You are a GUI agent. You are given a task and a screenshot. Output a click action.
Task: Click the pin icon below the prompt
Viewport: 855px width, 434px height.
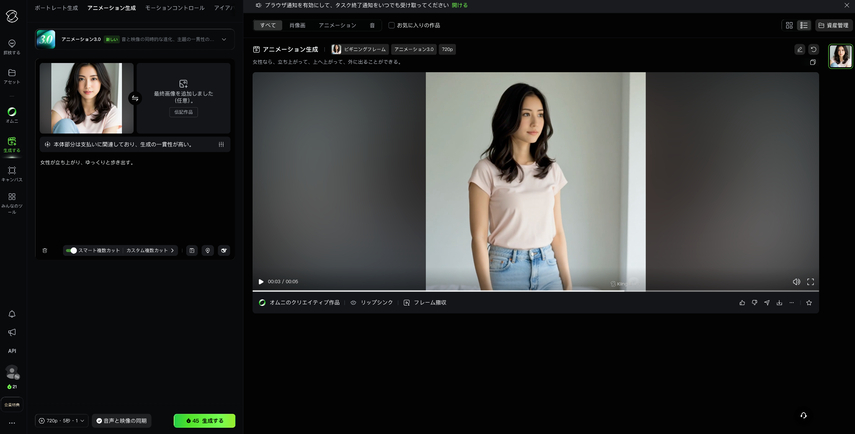point(207,250)
